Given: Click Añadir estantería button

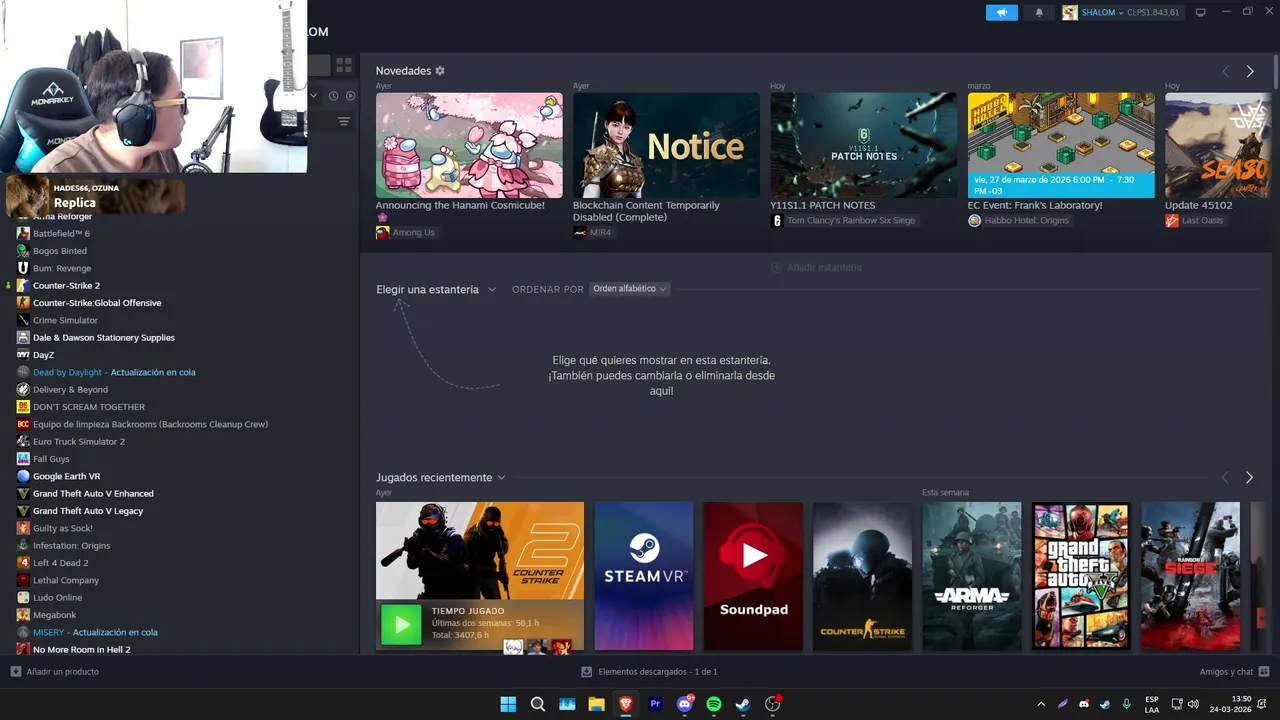Looking at the screenshot, I should point(816,267).
